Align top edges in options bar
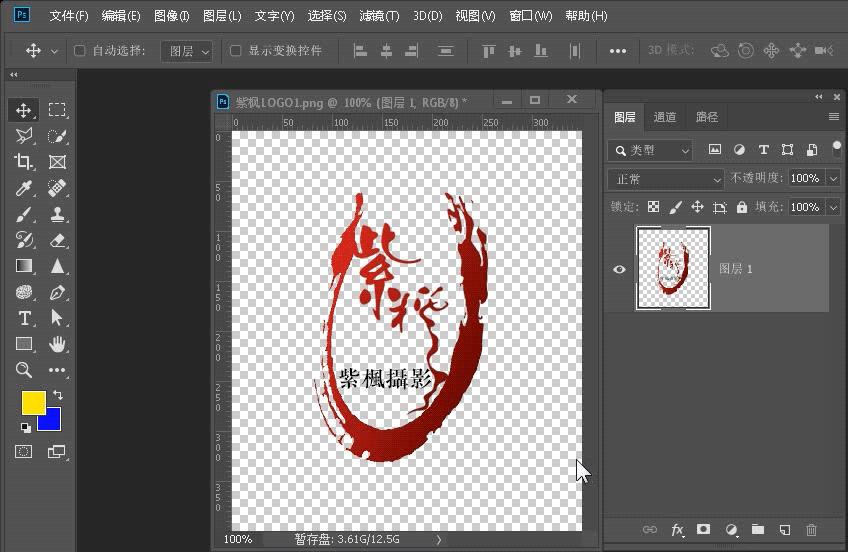The image size is (848, 552). tap(488, 51)
